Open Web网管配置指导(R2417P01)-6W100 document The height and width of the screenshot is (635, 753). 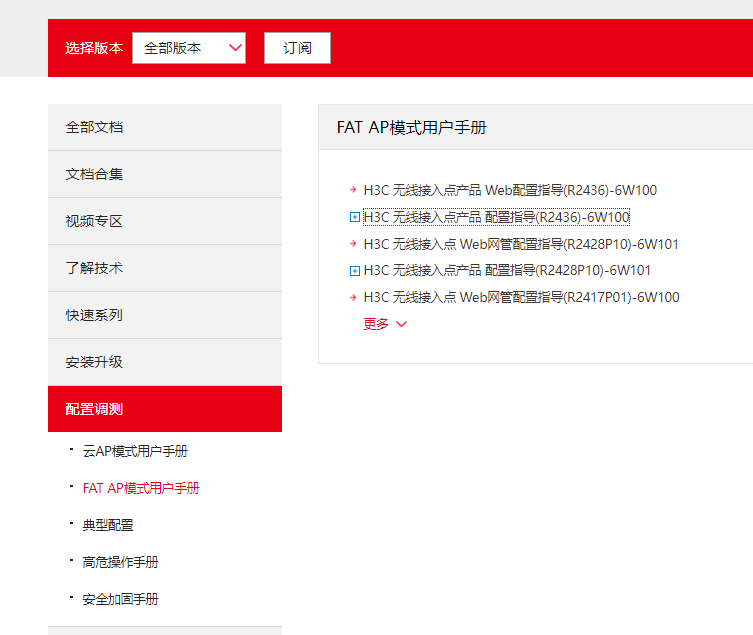[522, 297]
